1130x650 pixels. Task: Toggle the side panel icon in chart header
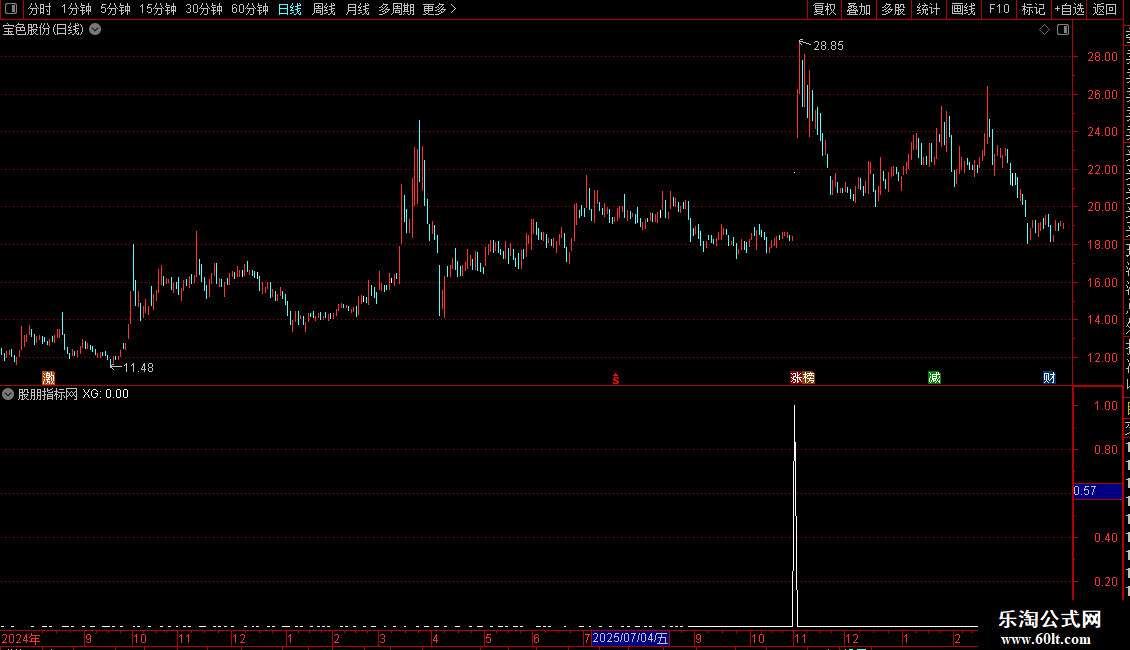point(1063,30)
